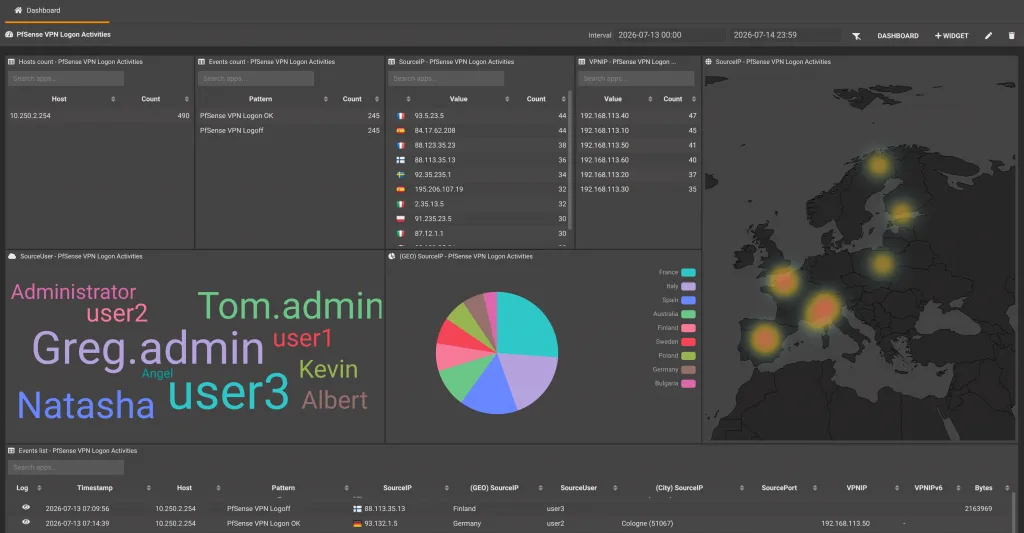Focus the Events list search box
This screenshot has width=1024, height=533.
click(66, 467)
